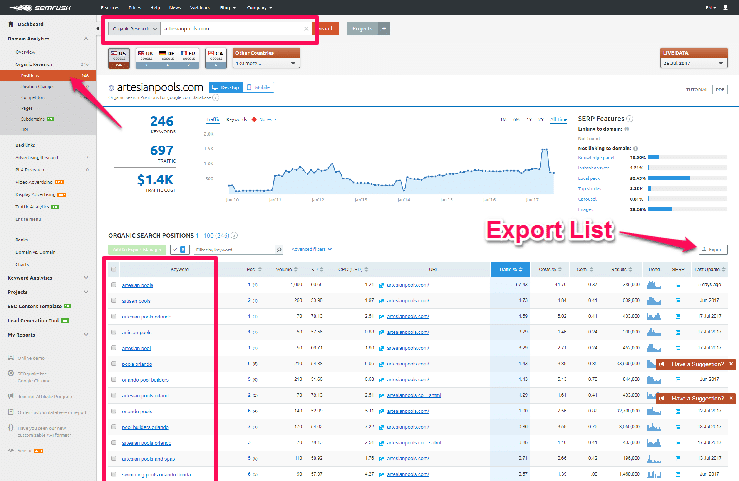Check the box for pool builders orlando row
Screen dimensions: 739x481
[x=113, y=427]
